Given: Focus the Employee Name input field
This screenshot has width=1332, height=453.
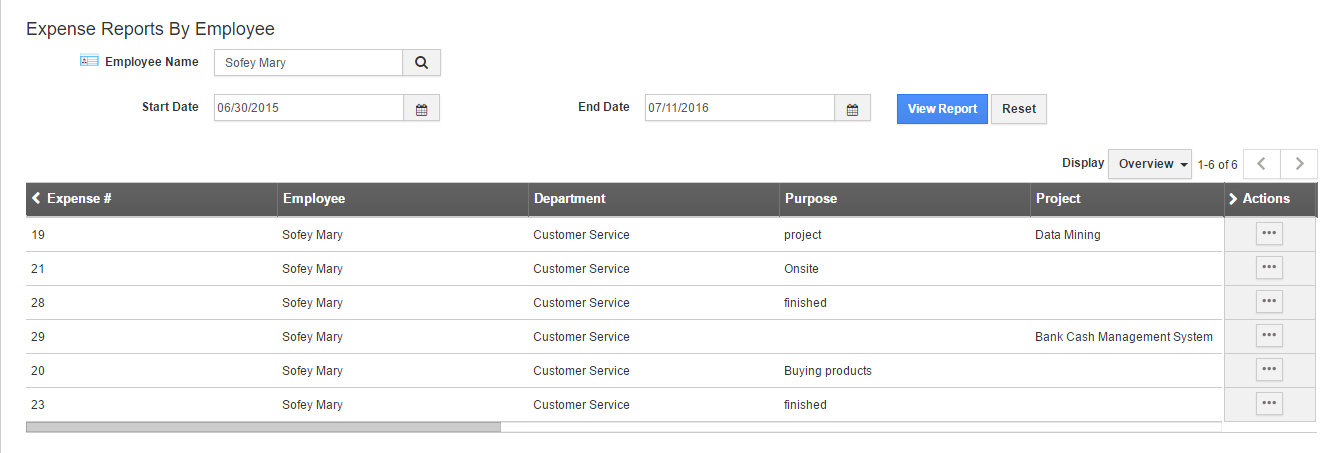Looking at the screenshot, I should (x=308, y=63).
